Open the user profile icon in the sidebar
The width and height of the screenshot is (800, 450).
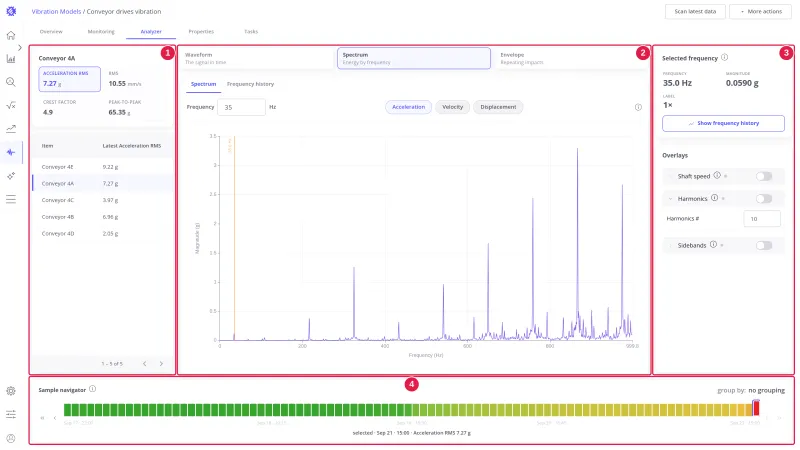[11, 438]
